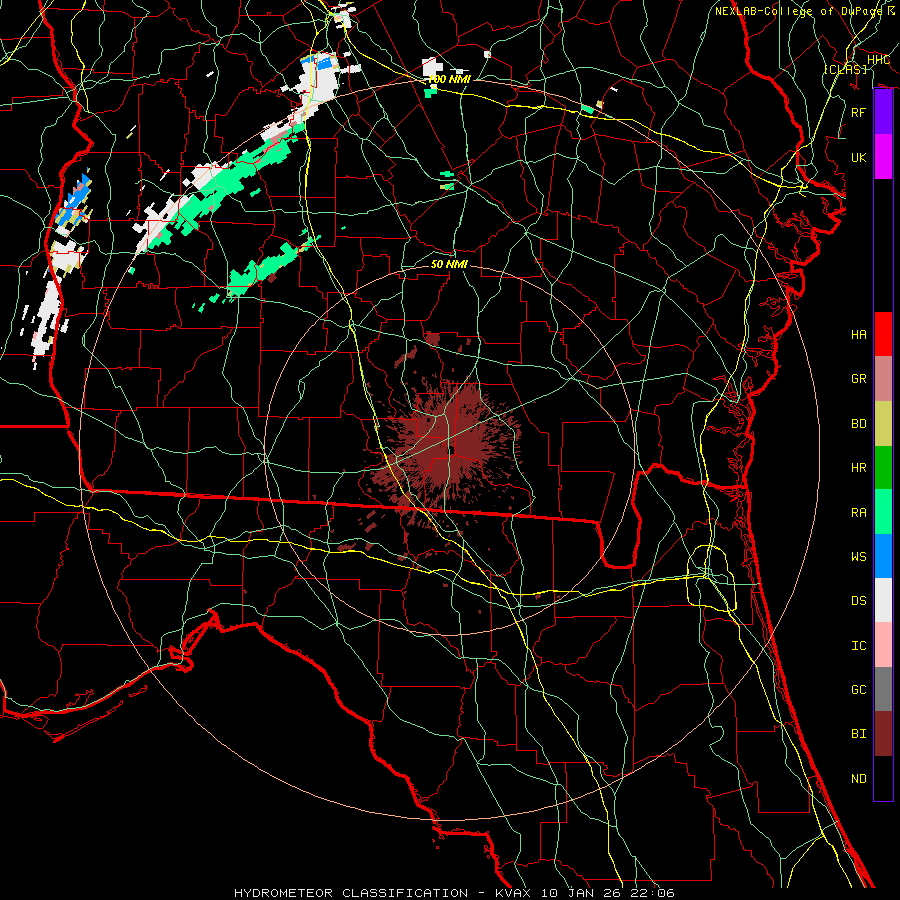Pick the HR dark green legend swatch
The width and height of the screenshot is (900, 900).
tap(883, 467)
